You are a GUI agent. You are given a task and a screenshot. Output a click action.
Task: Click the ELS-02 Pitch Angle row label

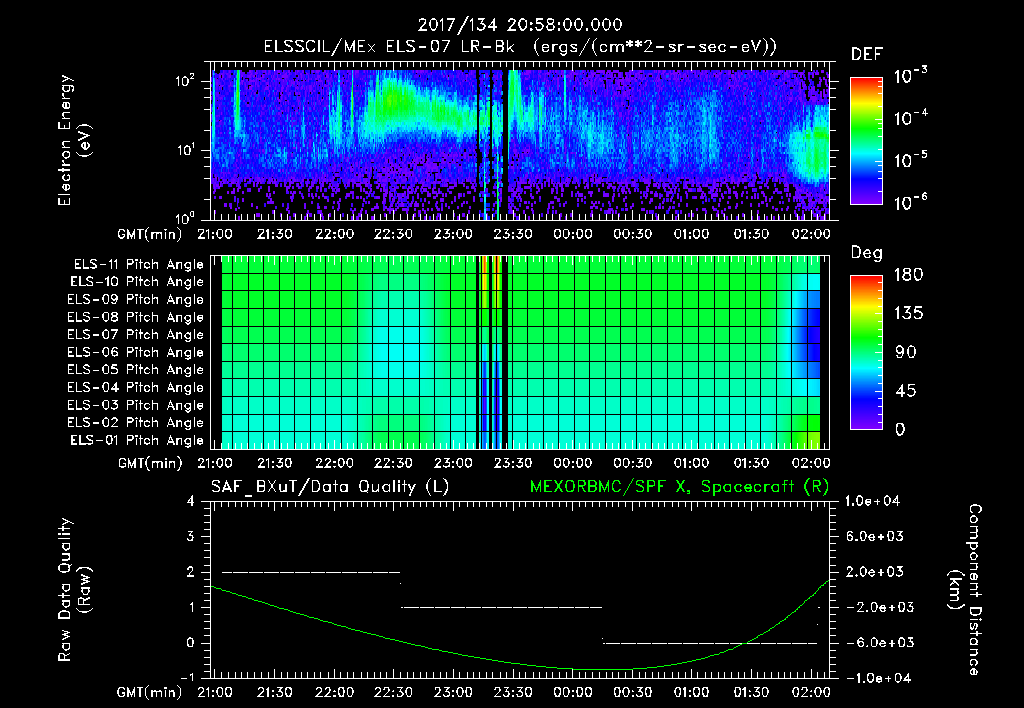tap(136, 423)
